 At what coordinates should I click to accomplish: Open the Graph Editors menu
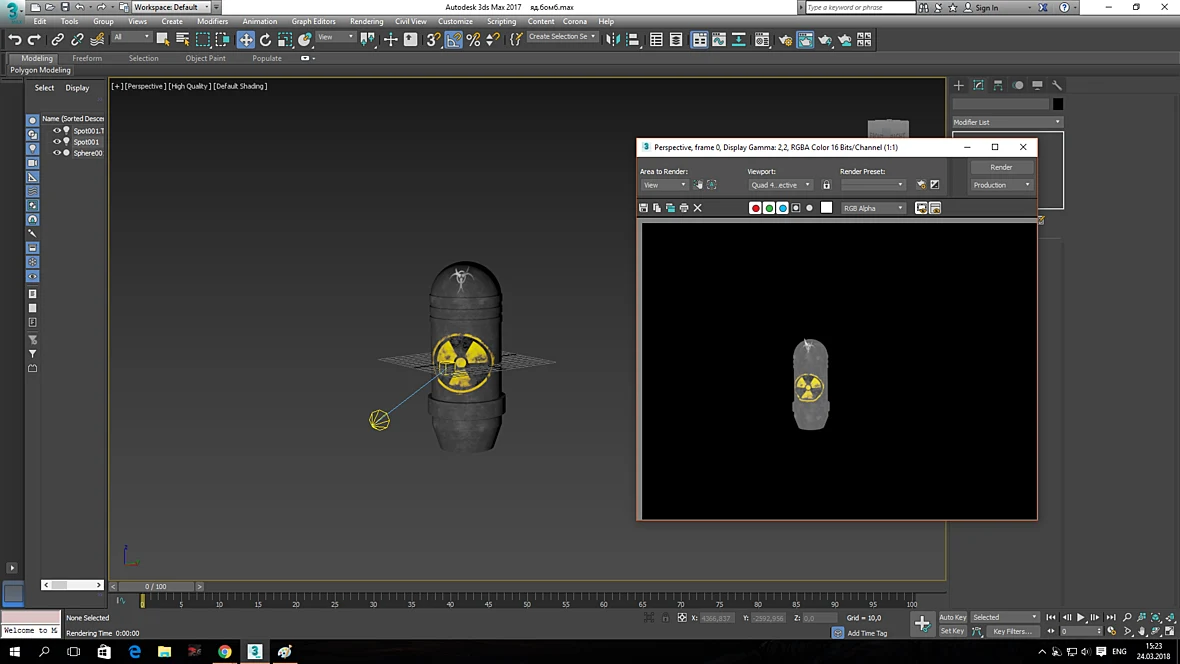[313, 21]
